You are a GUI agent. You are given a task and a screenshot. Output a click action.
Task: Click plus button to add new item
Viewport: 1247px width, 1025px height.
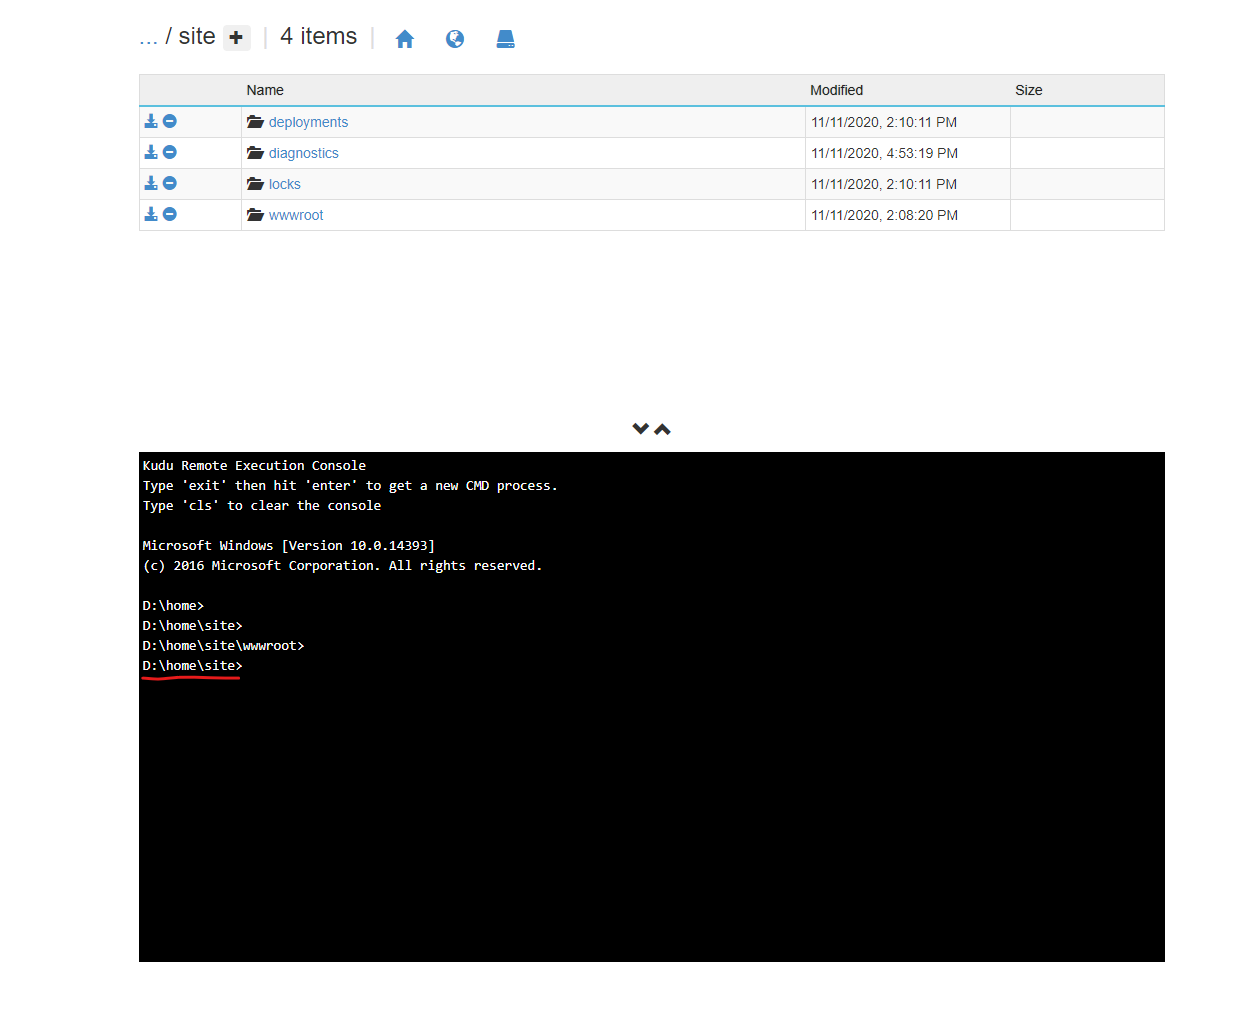[x=236, y=38]
